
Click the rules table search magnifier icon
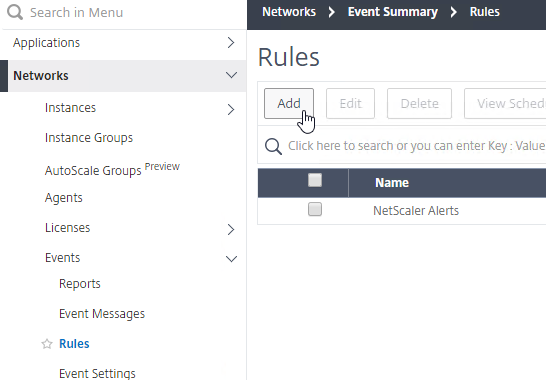273,146
